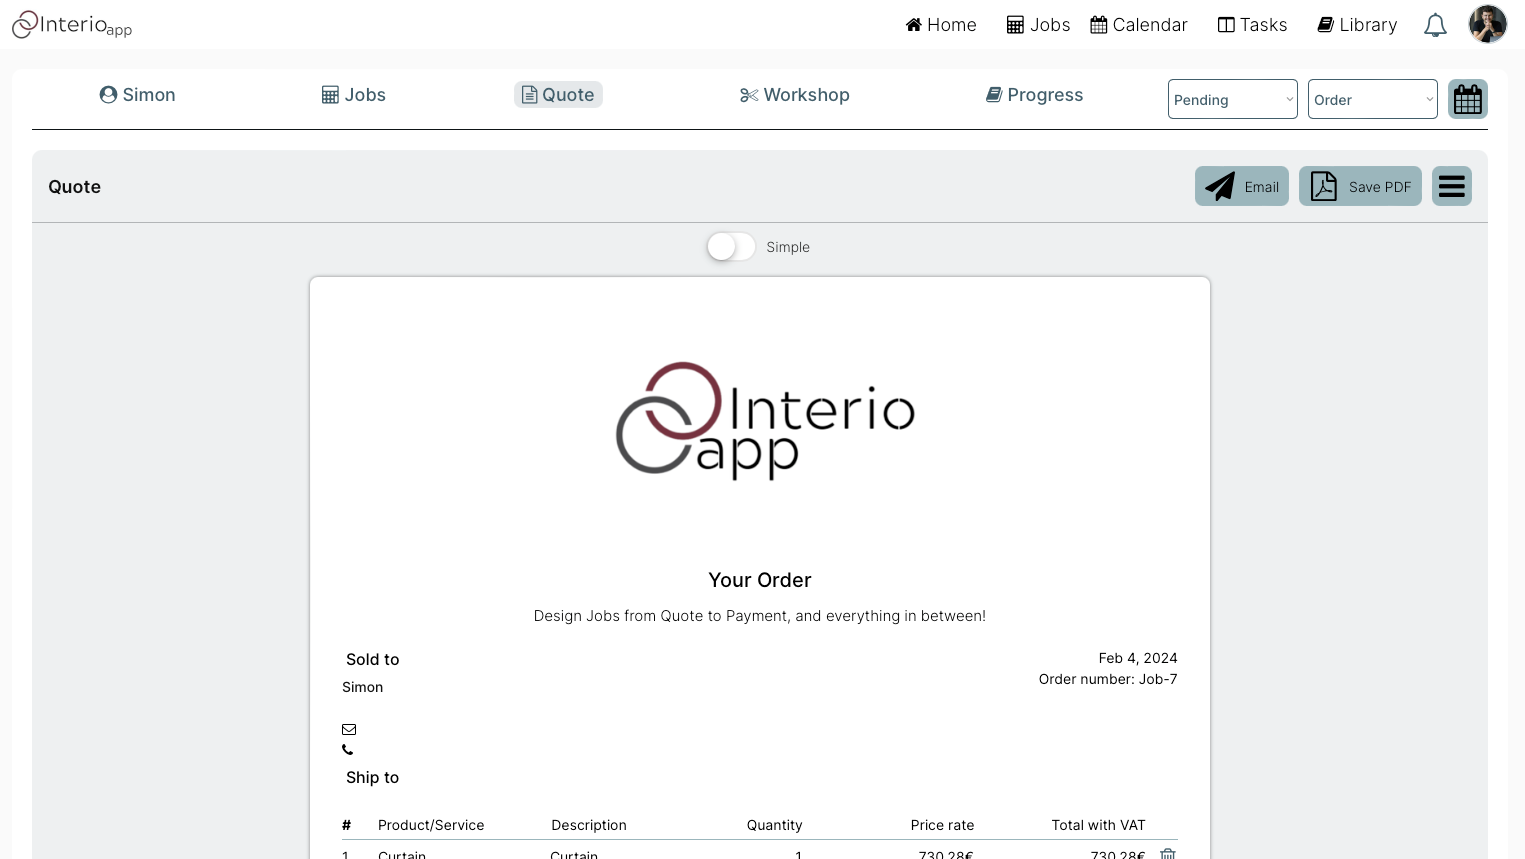Open Library in the top navigation

tap(1357, 25)
